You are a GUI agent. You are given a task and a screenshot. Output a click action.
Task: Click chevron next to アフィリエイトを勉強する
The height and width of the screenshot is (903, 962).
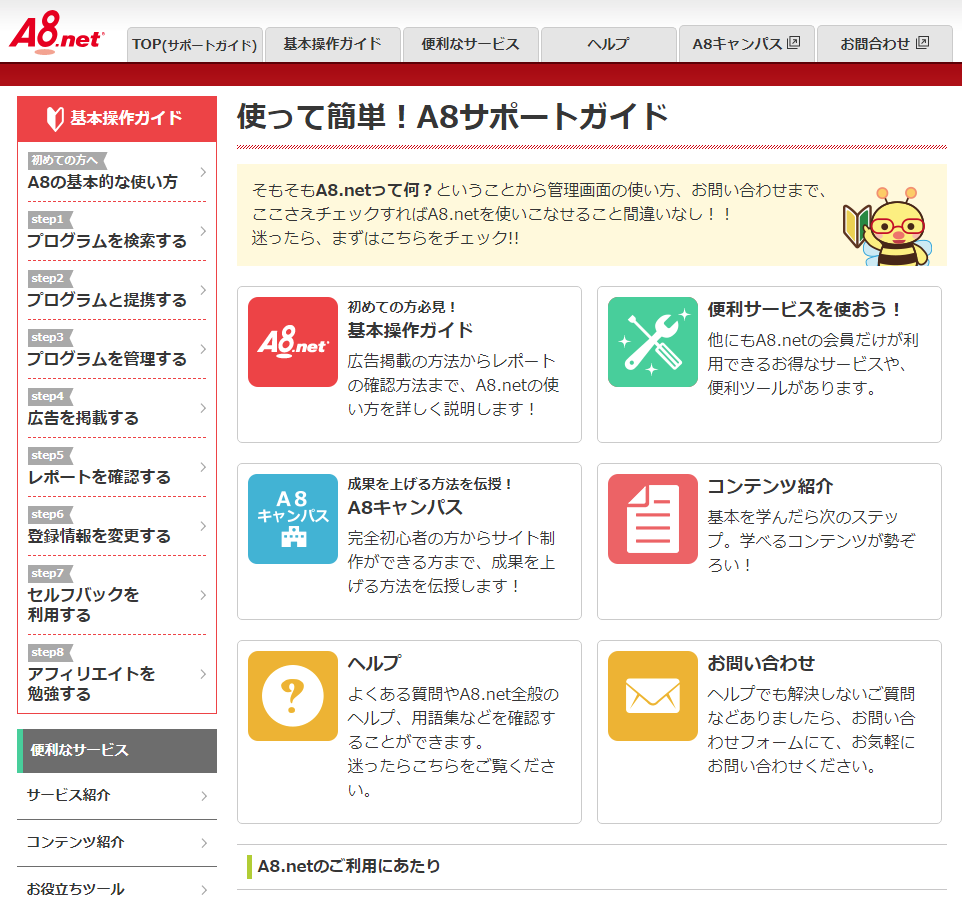(203, 674)
